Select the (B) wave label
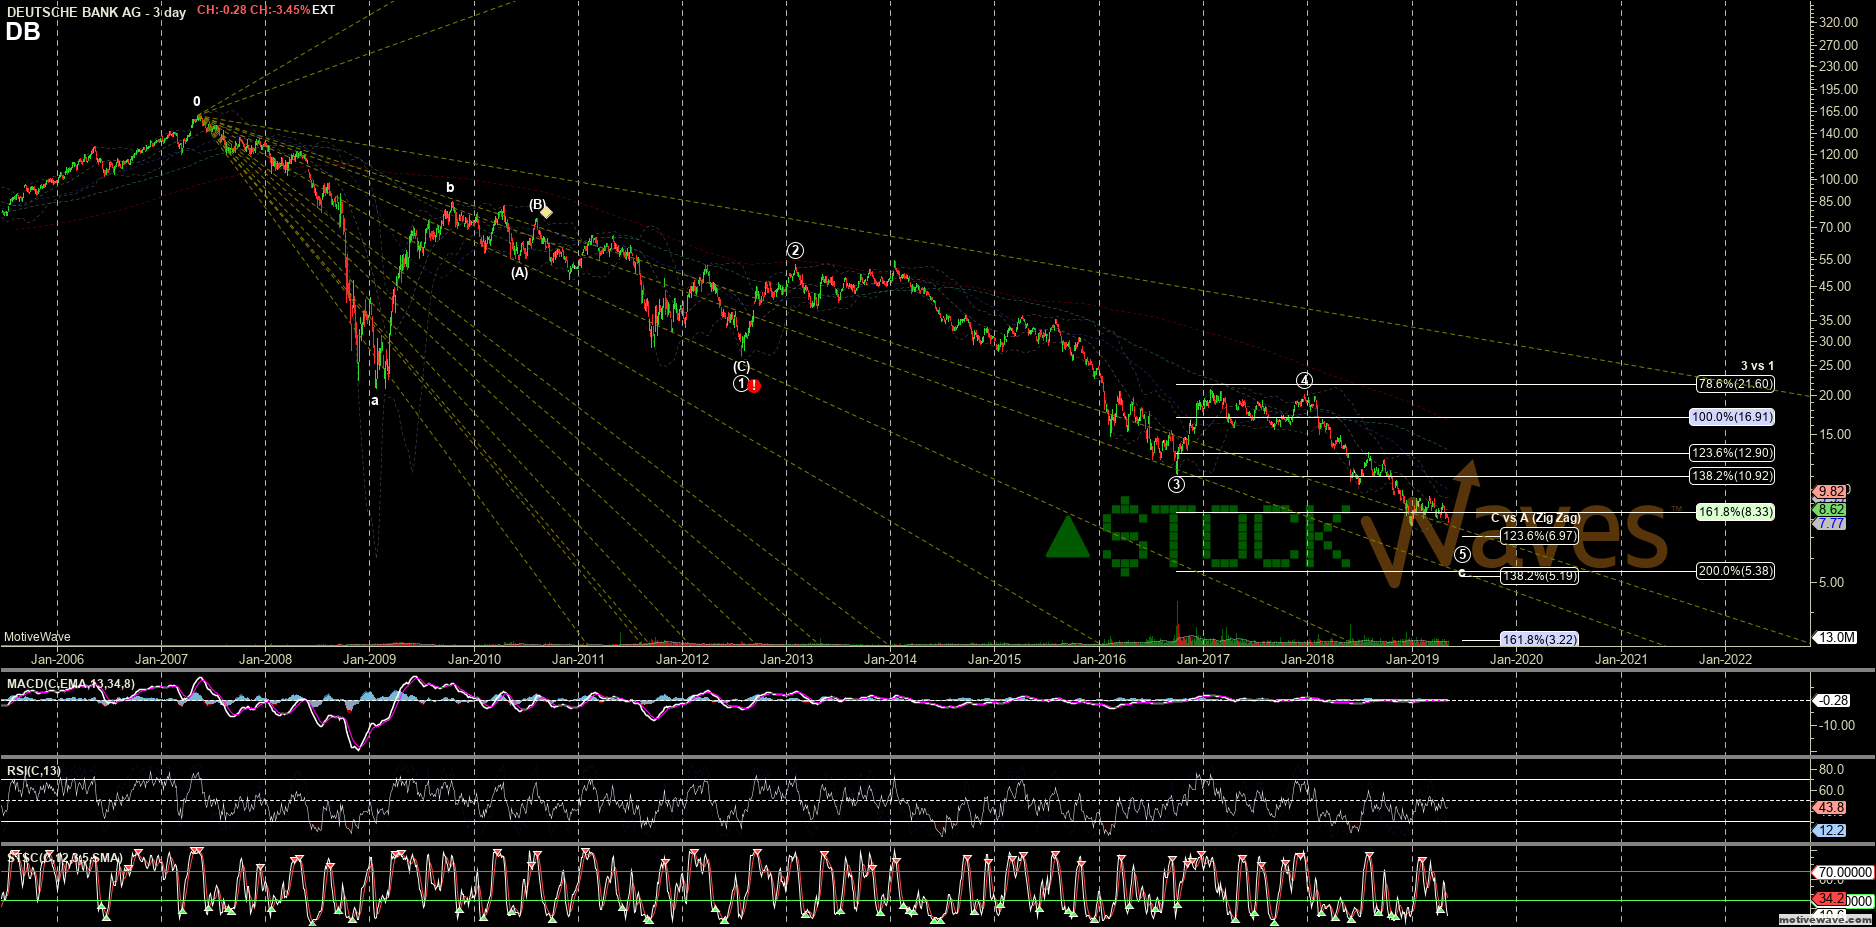The image size is (1876, 927). (x=537, y=204)
